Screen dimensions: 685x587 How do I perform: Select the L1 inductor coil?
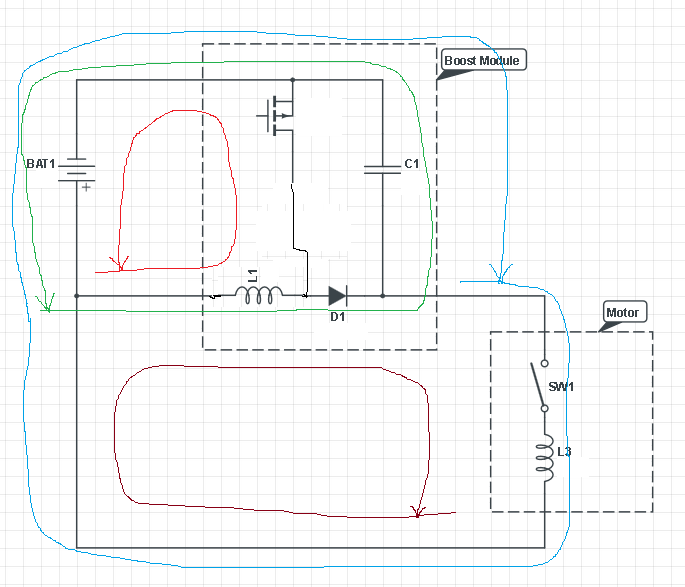pos(259,295)
